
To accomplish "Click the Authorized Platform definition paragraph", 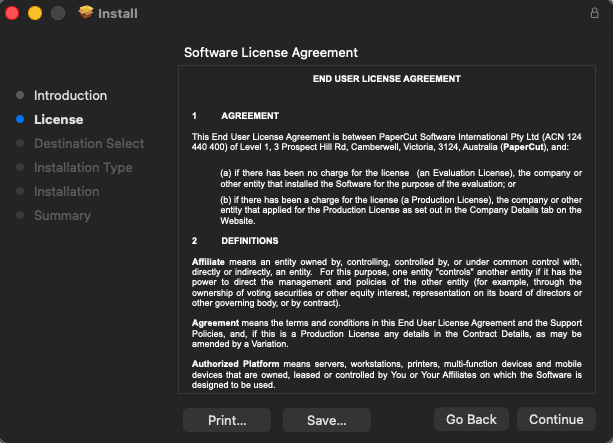I will [x=386, y=374].
